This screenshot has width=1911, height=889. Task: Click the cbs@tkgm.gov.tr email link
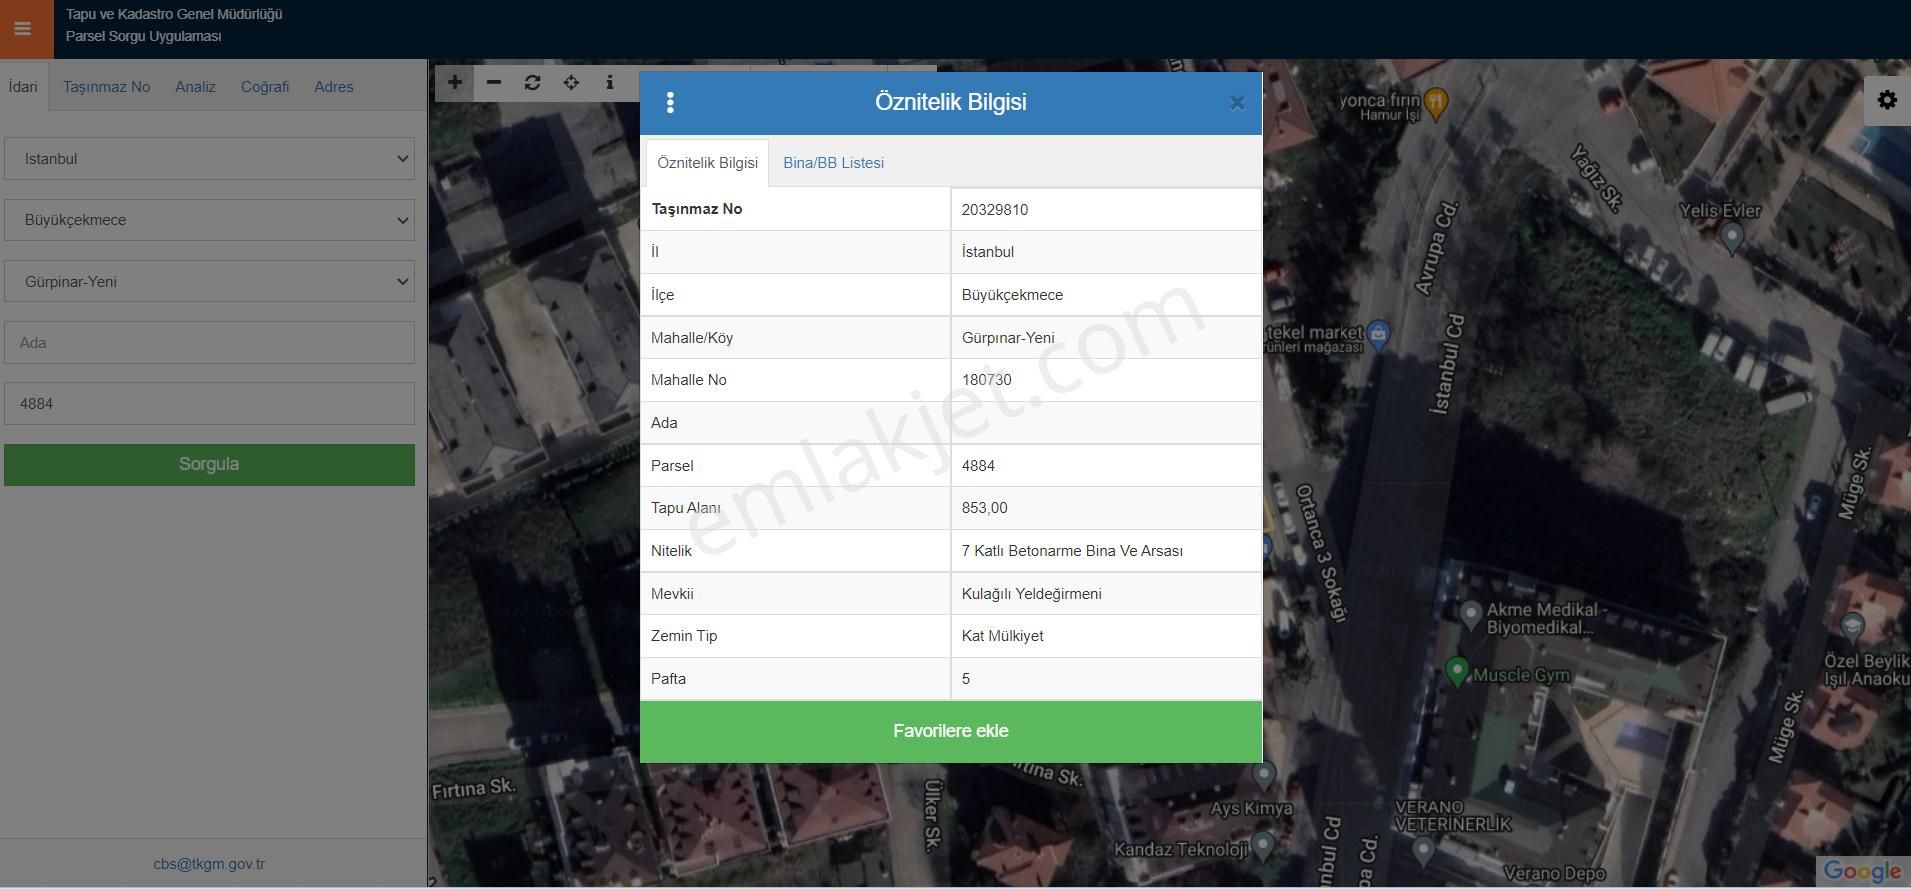209,864
